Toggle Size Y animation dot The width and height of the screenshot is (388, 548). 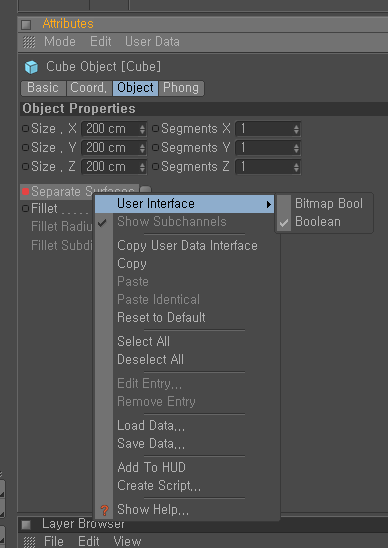[26, 147]
